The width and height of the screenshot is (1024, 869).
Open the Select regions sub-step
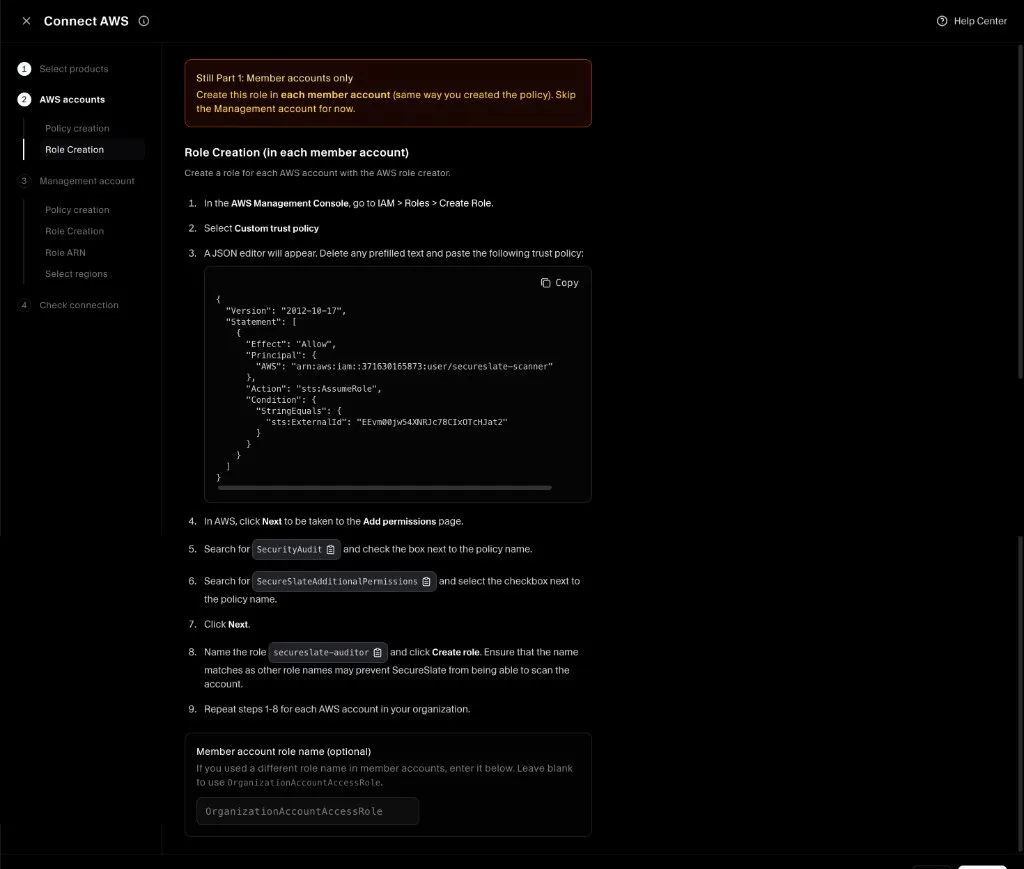coord(76,274)
